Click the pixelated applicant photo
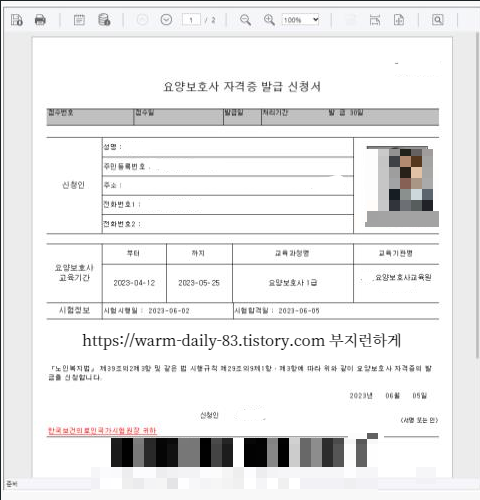The width and height of the screenshot is (480, 500). [402, 186]
